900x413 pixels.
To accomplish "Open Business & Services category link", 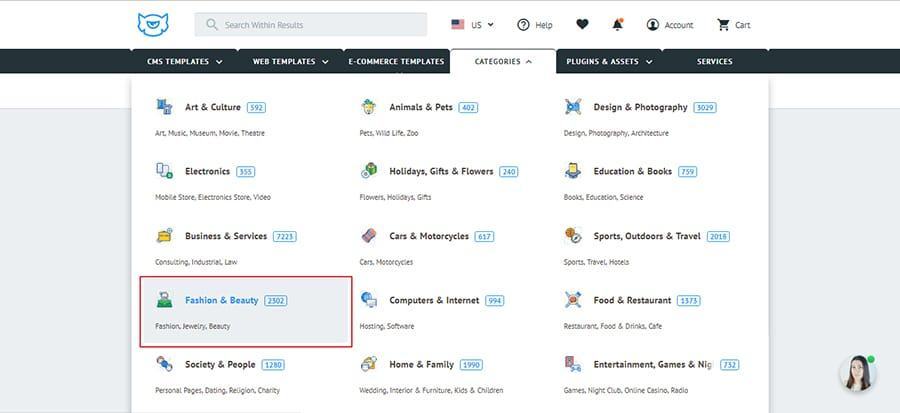I will pos(226,236).
